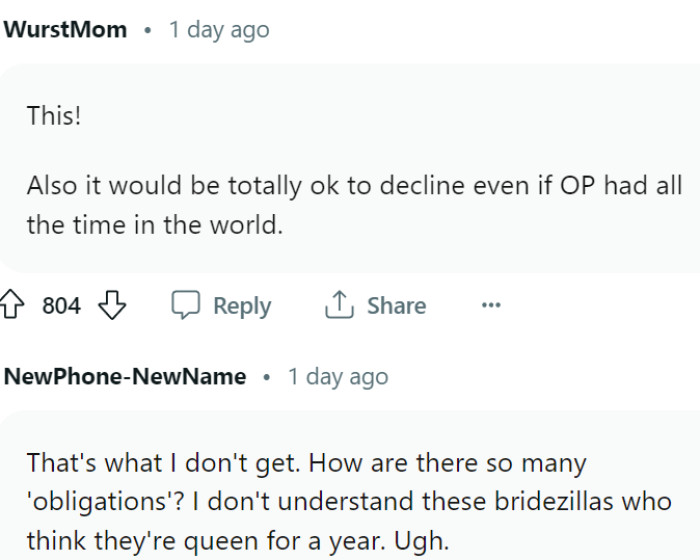Click the 804 vote count
The width and height of the screenshot is (700, 560).
(x=61, y=306)
